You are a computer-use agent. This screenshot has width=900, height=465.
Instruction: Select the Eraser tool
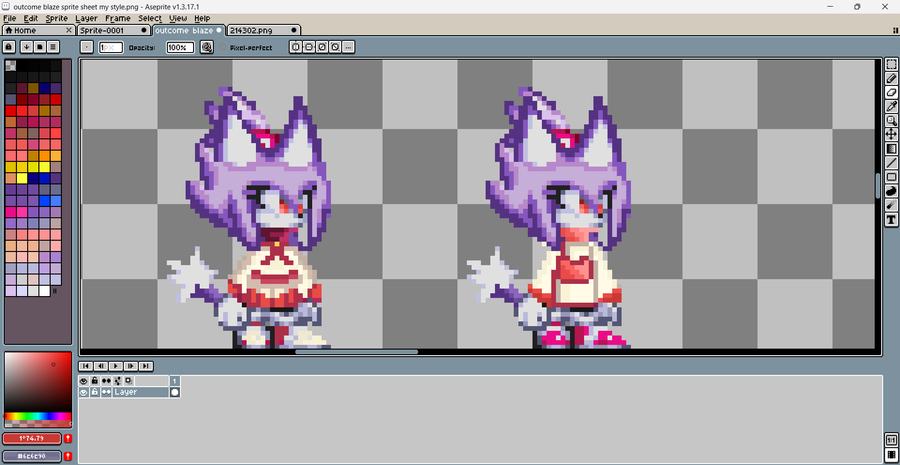pyautogui.click(x=891, y=92)
